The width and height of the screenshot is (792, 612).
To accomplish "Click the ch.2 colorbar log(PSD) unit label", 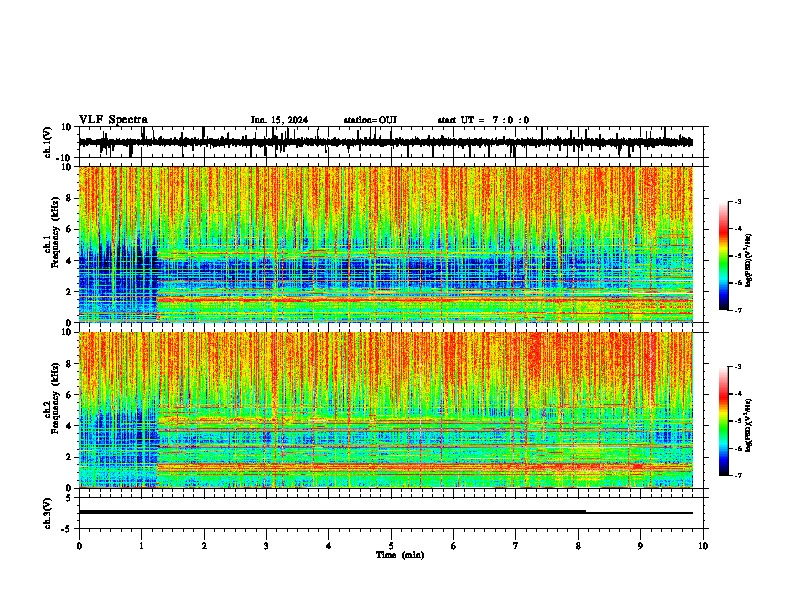I will (748, 425).
